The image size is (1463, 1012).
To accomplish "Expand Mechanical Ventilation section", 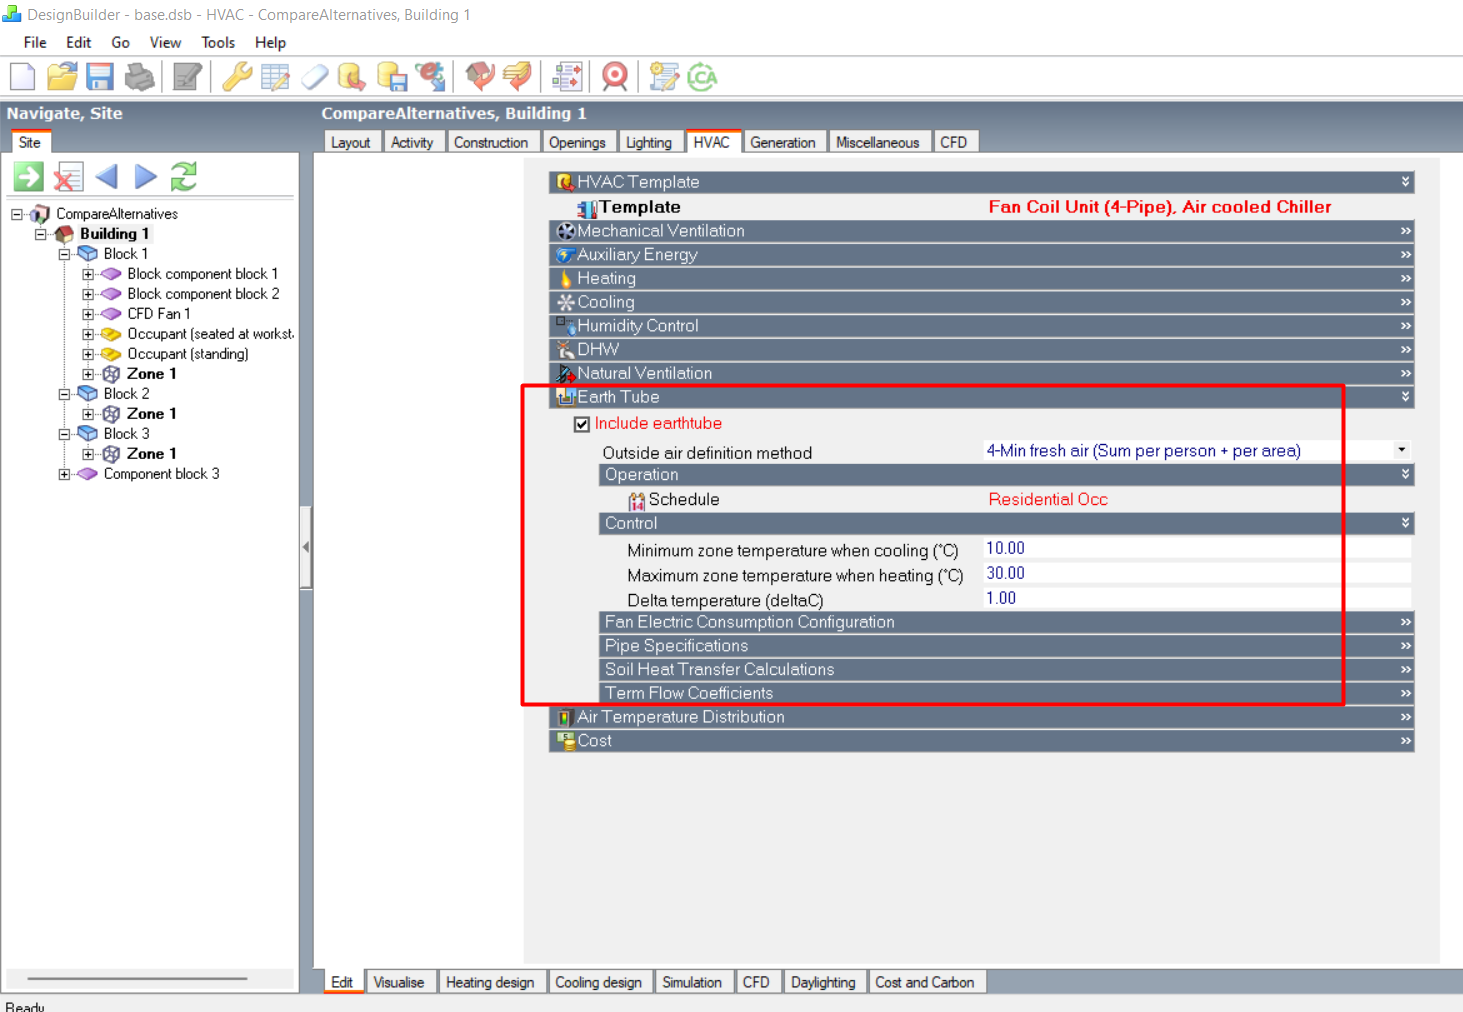I will click(981, 231).
